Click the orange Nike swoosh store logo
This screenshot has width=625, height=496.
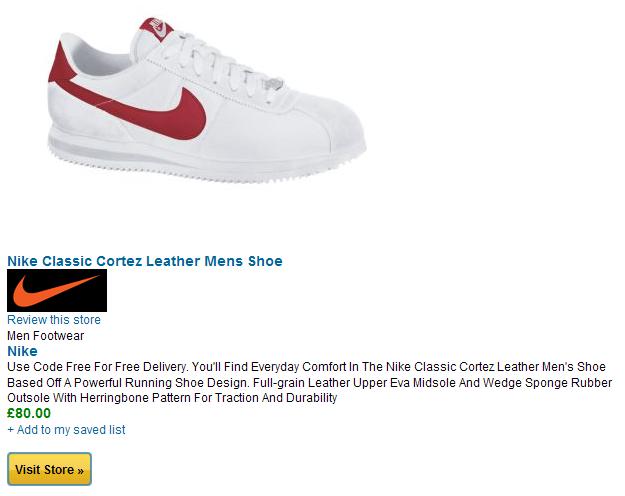pos(56,290)
